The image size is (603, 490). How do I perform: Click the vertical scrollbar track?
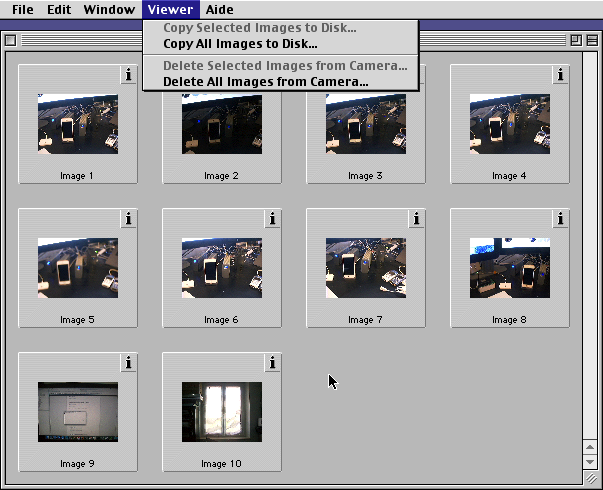click(x=590, y=246)
